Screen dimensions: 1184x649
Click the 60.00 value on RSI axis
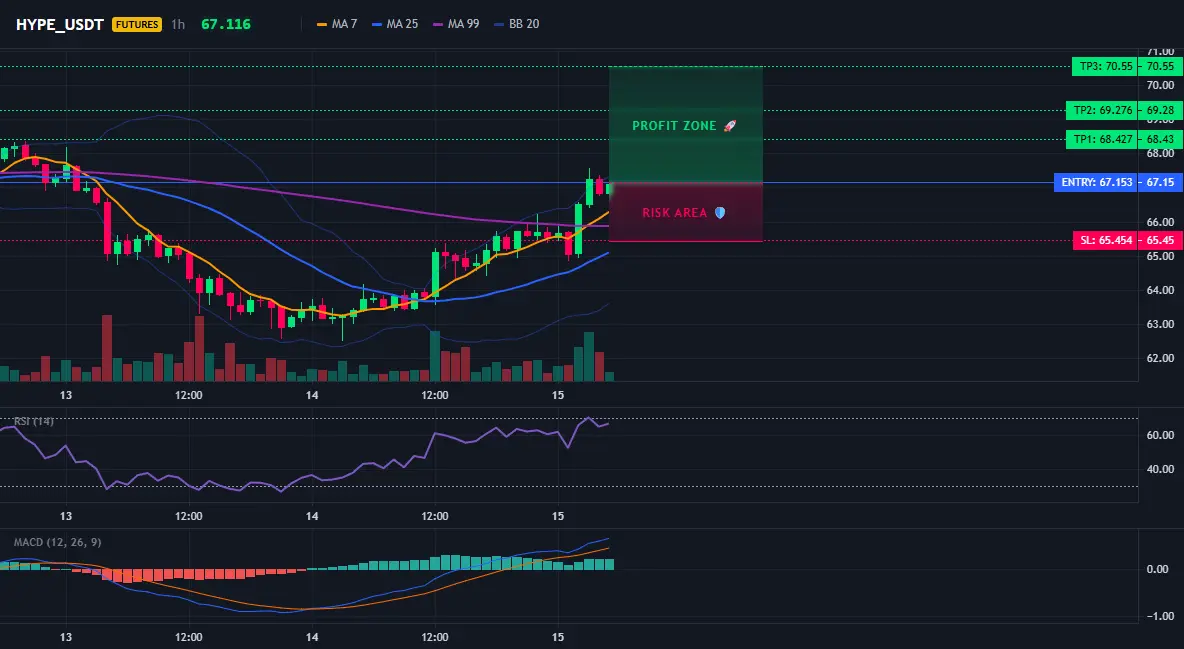pyautogui.click(x=1160, y=435)
